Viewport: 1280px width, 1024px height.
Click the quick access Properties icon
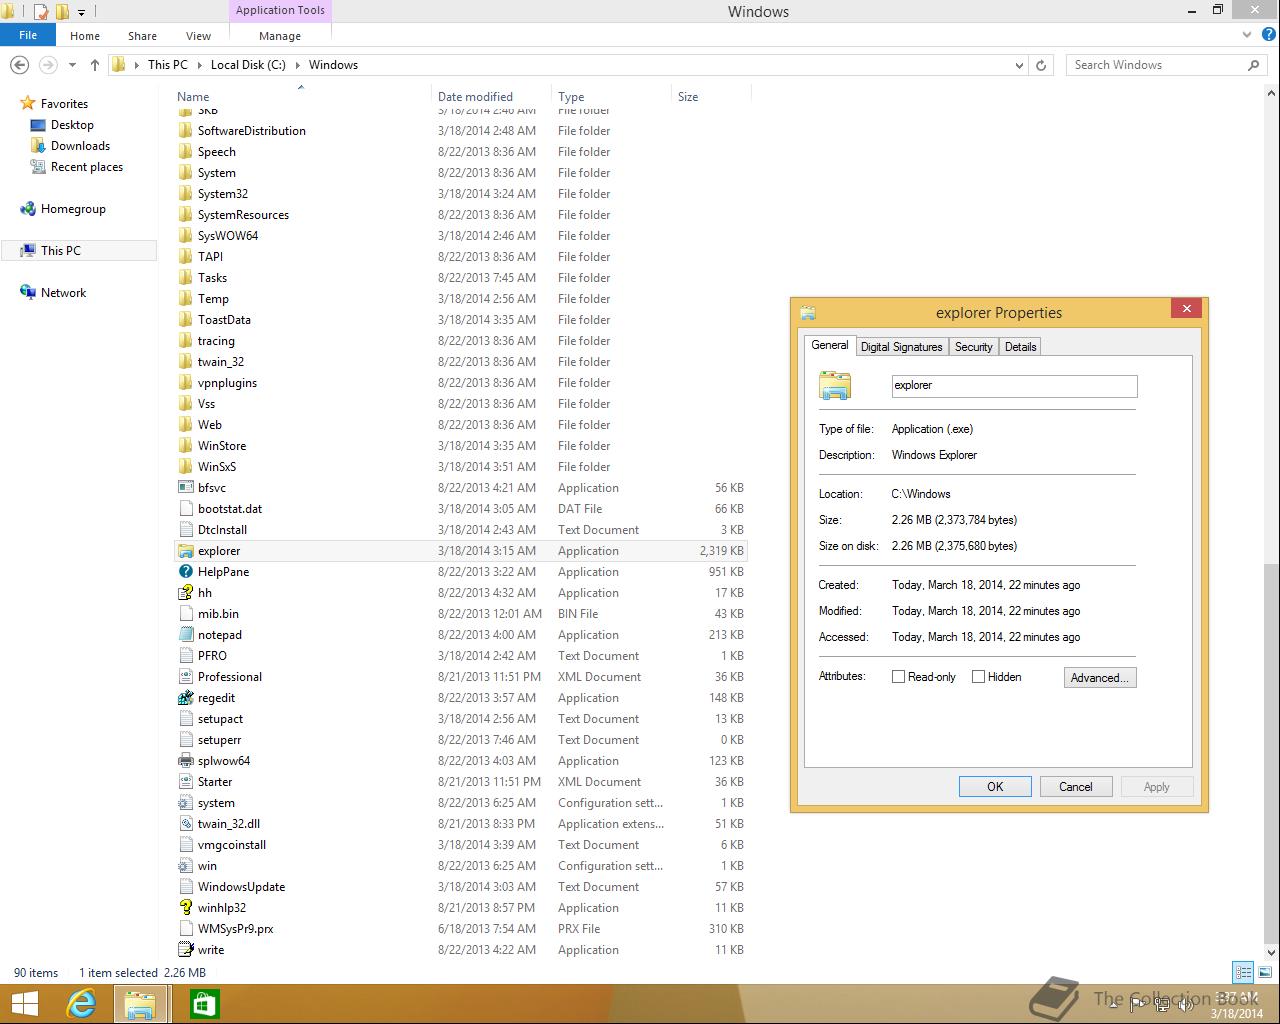tap(41, 12)
